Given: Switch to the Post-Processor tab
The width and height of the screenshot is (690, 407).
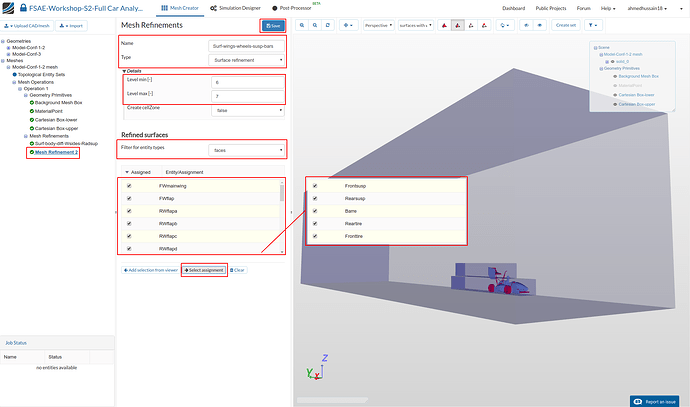Looking at the screenshot, I should [x=292, y=8].
